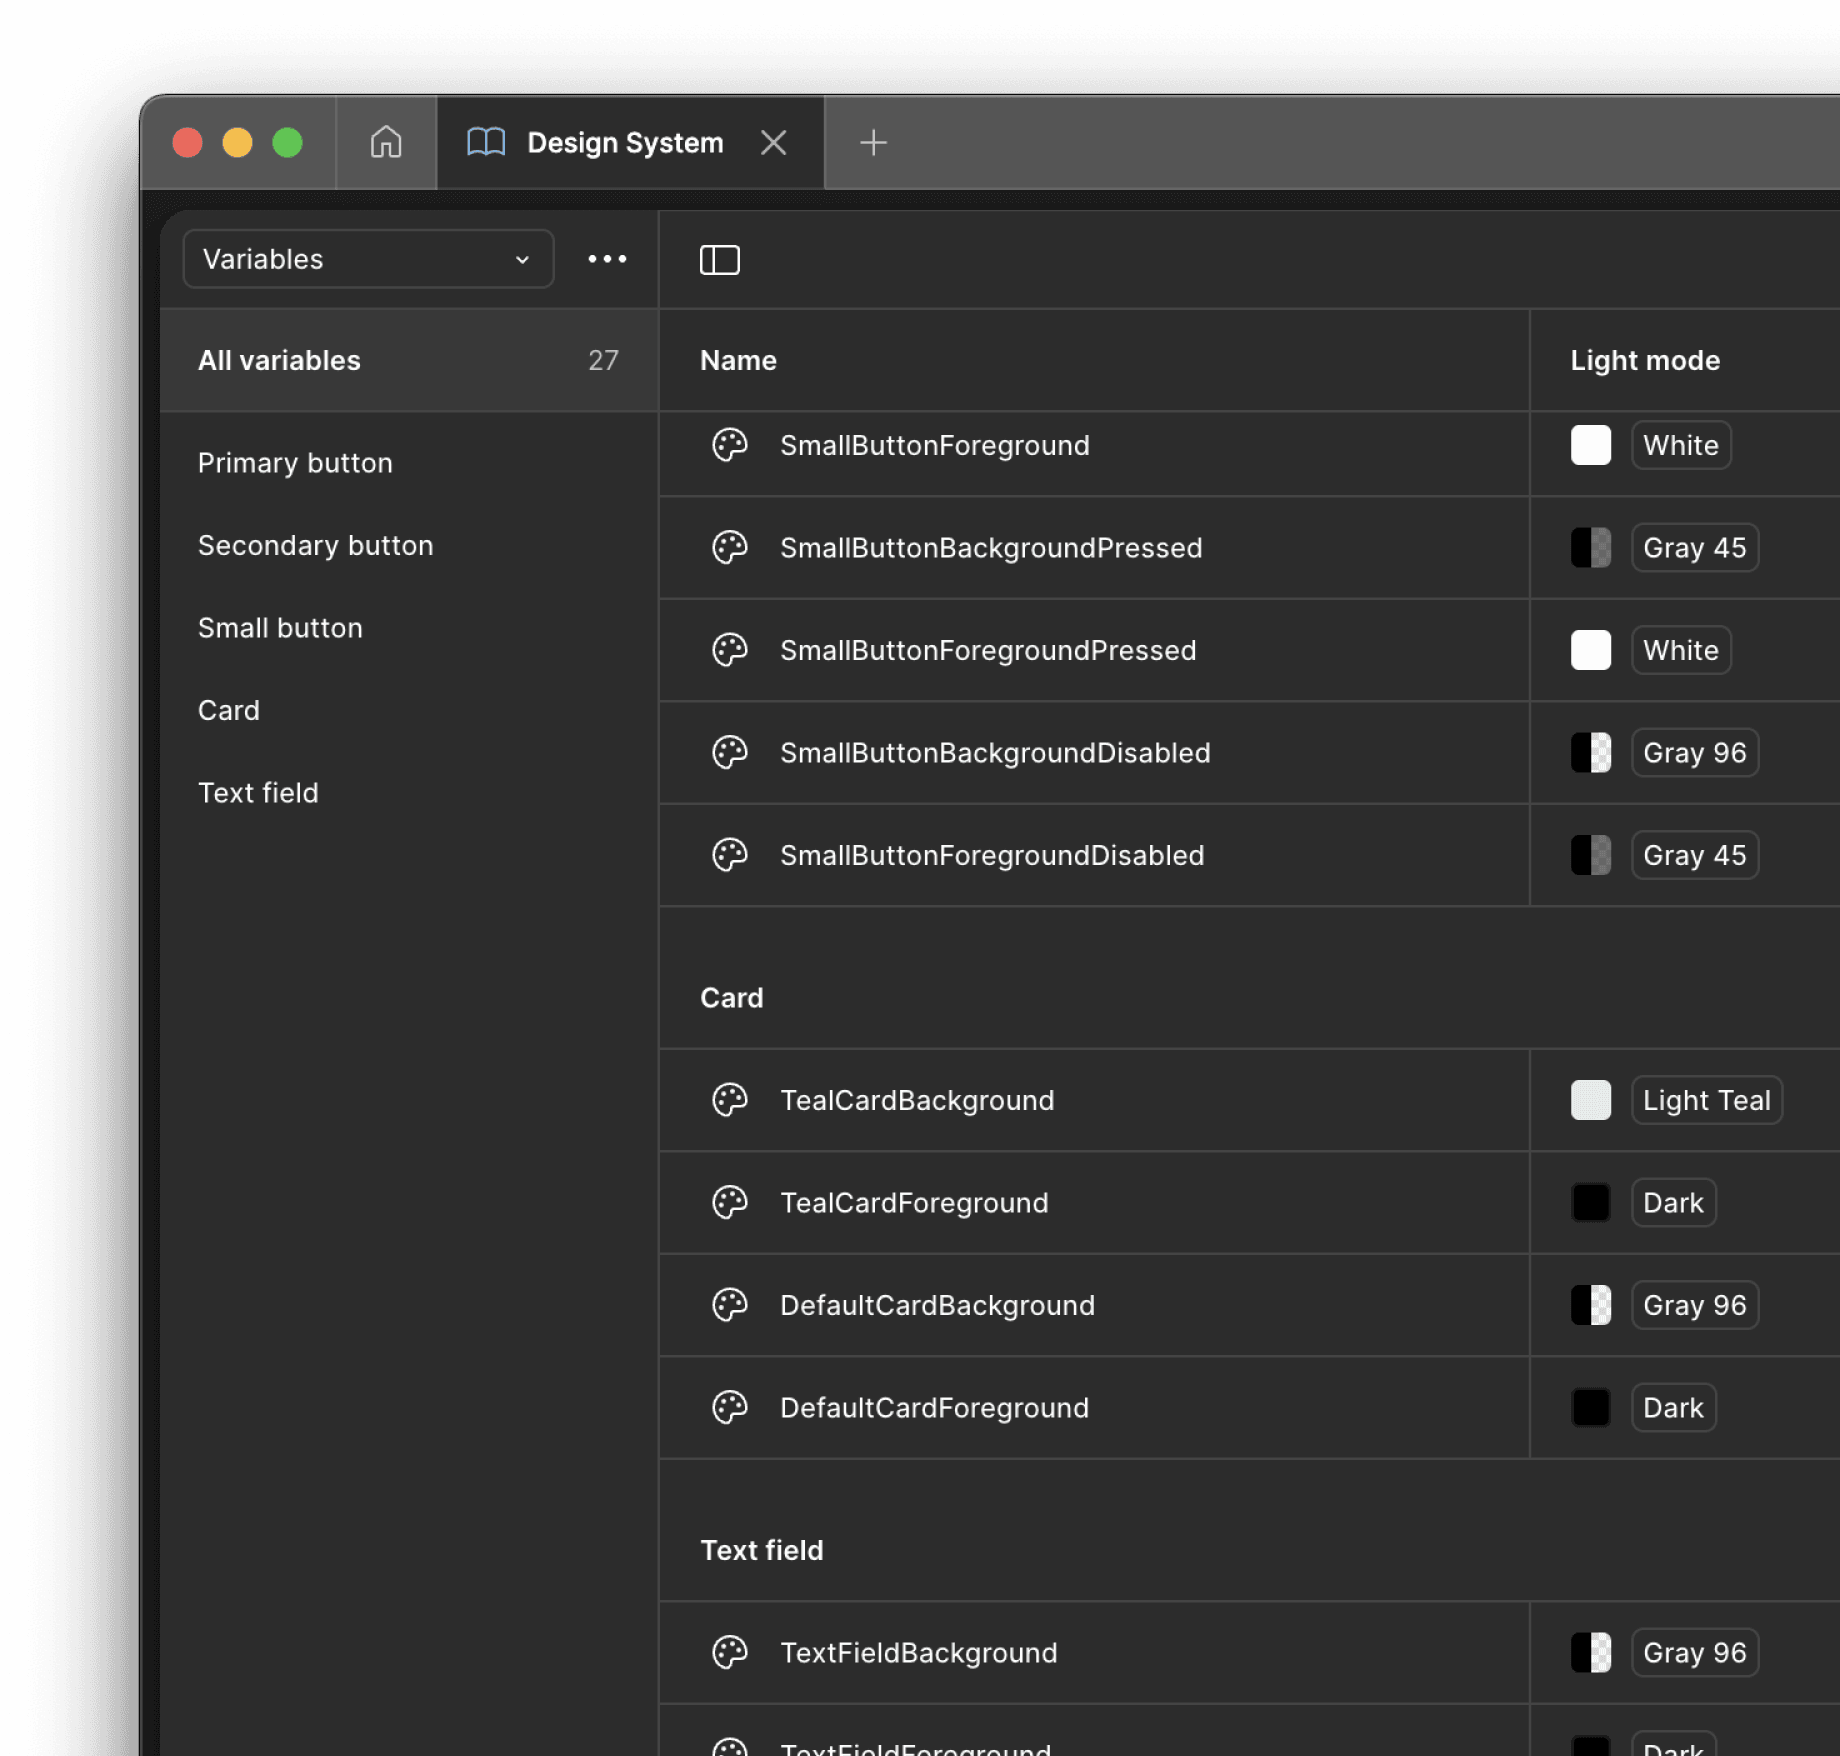1840x1756 pixels.
Task: Click white swatch for SmallButtonForegroundPressed
Action: pyautogui.click(x=1590, y=650)
